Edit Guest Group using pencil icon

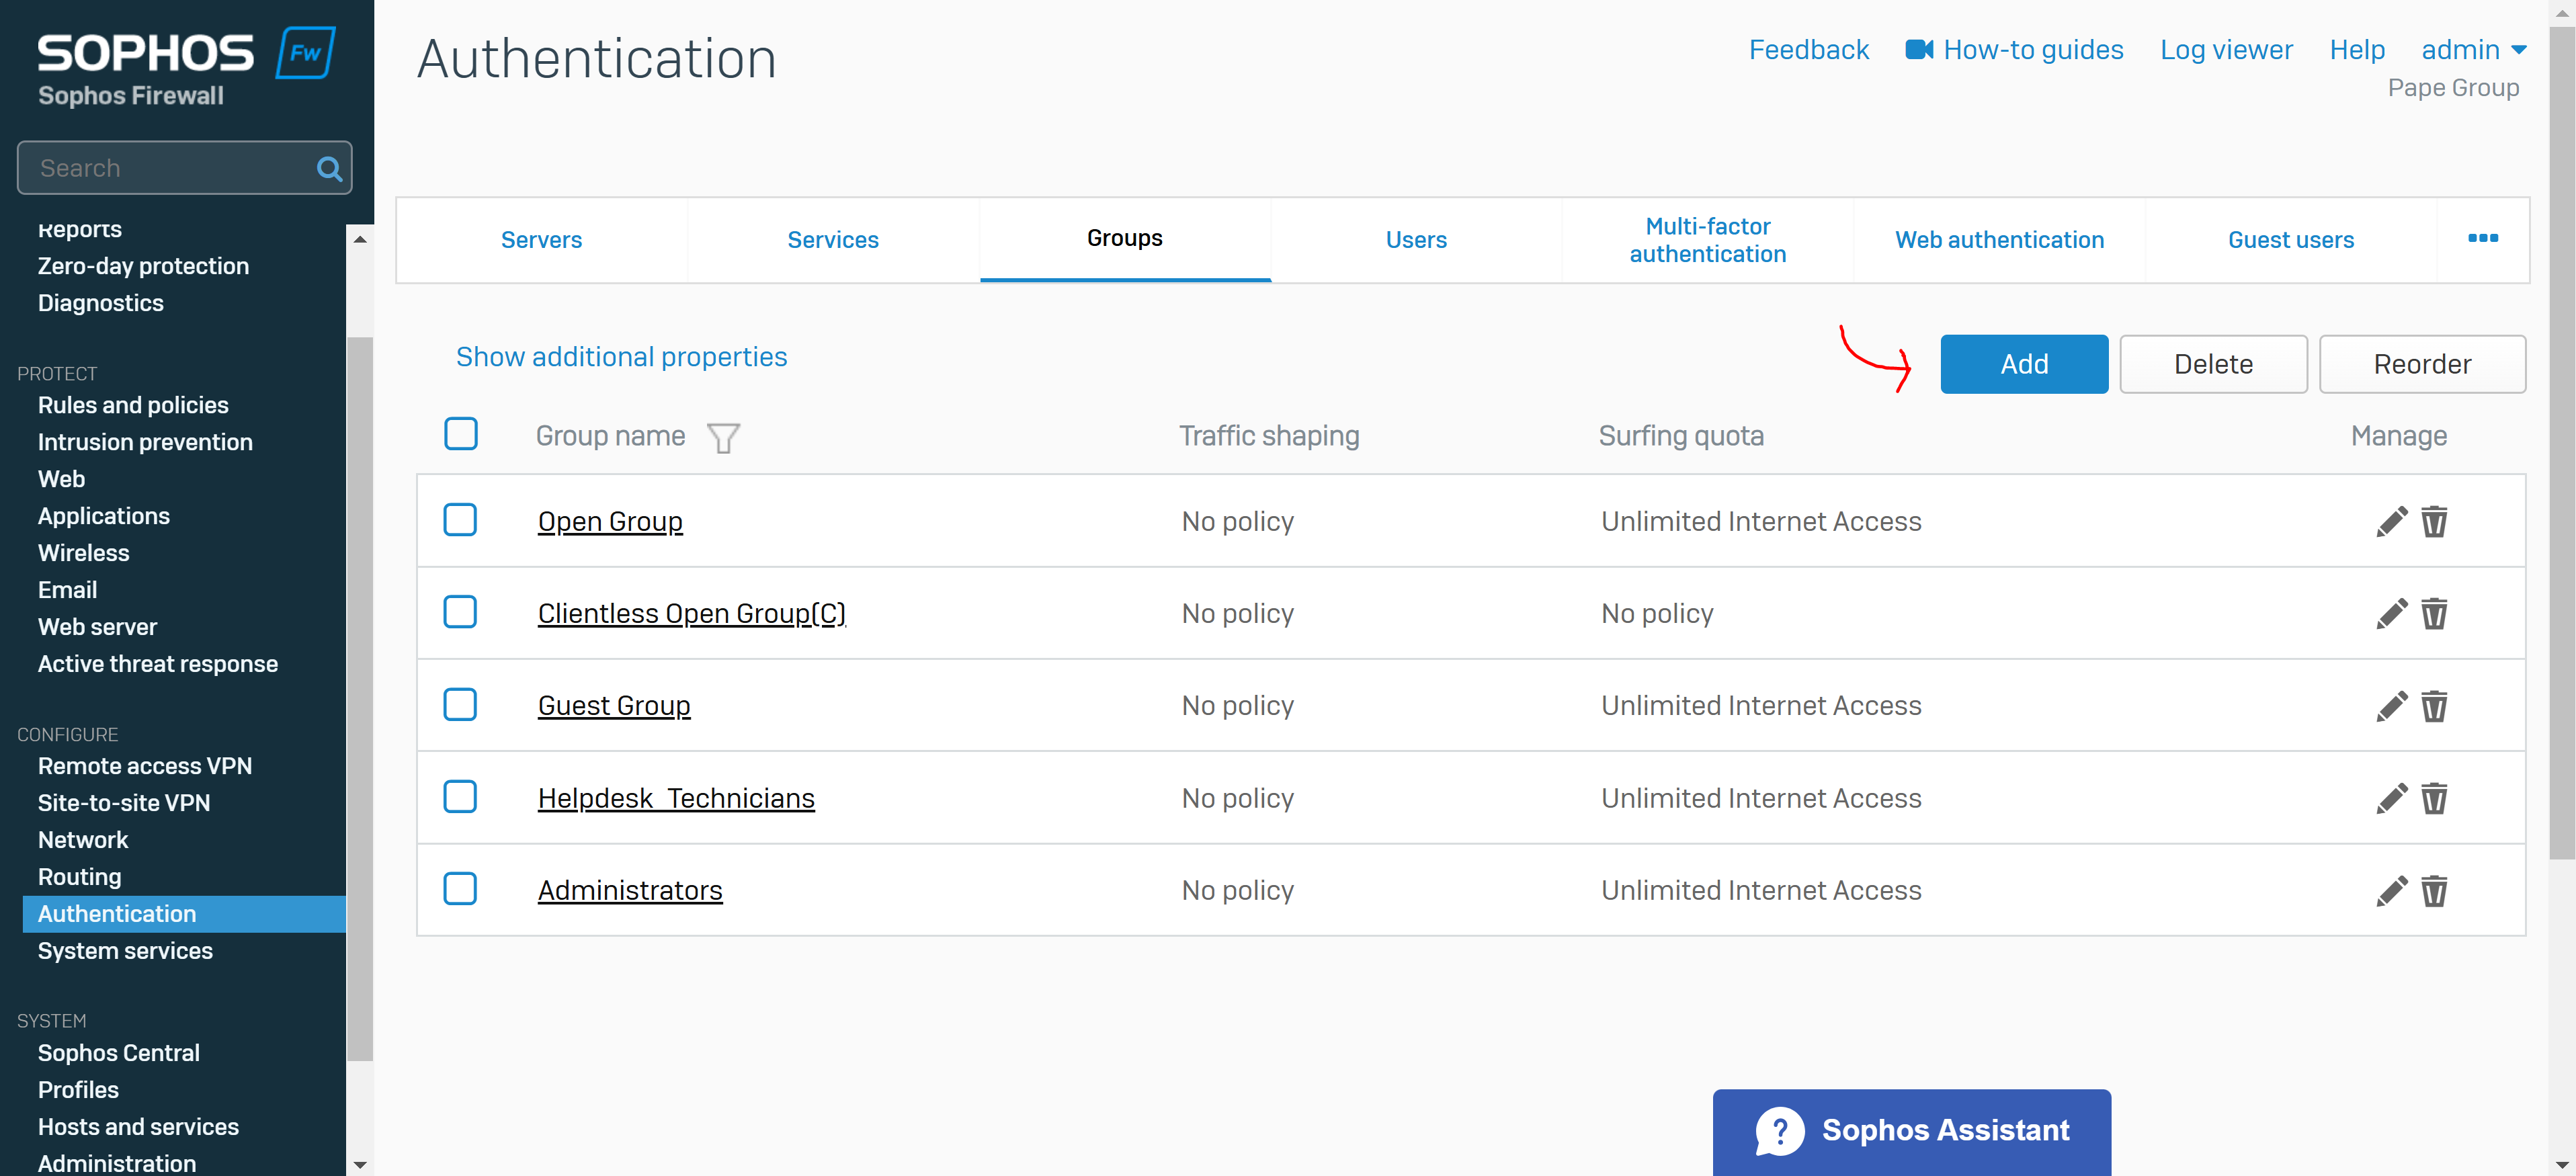coord(2391,706)
